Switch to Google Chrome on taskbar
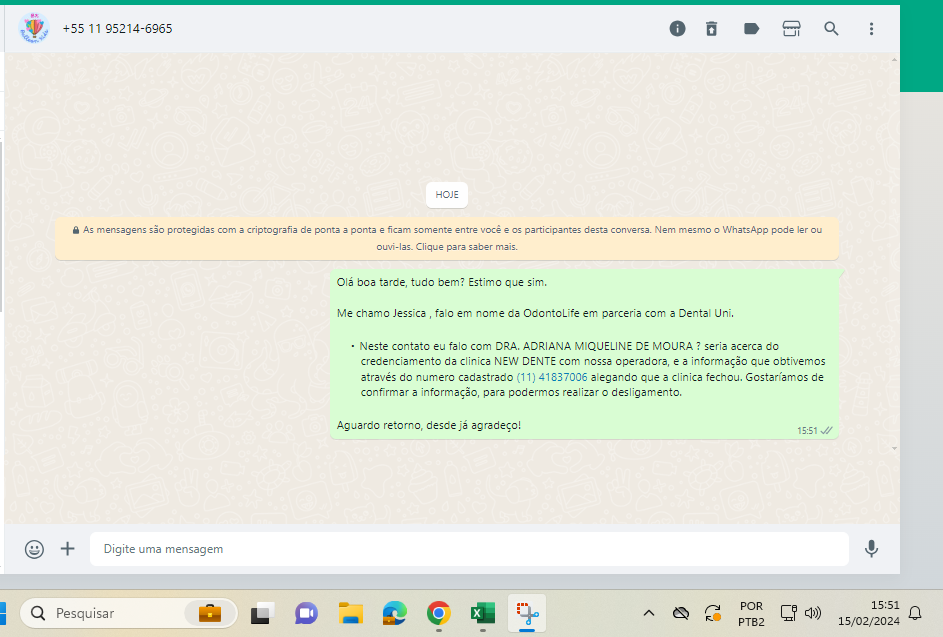Viewport: 943px width, 637px height. (x=438, y=613)
